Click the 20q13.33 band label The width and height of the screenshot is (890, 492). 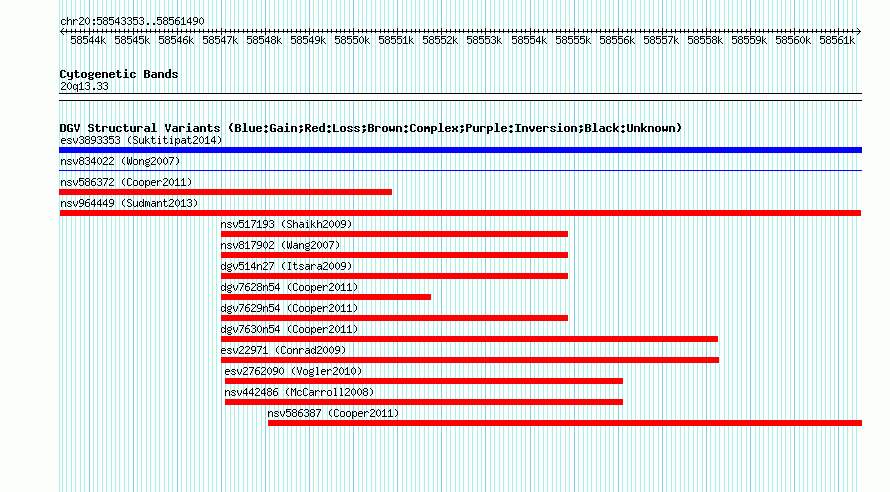(84, 86)
